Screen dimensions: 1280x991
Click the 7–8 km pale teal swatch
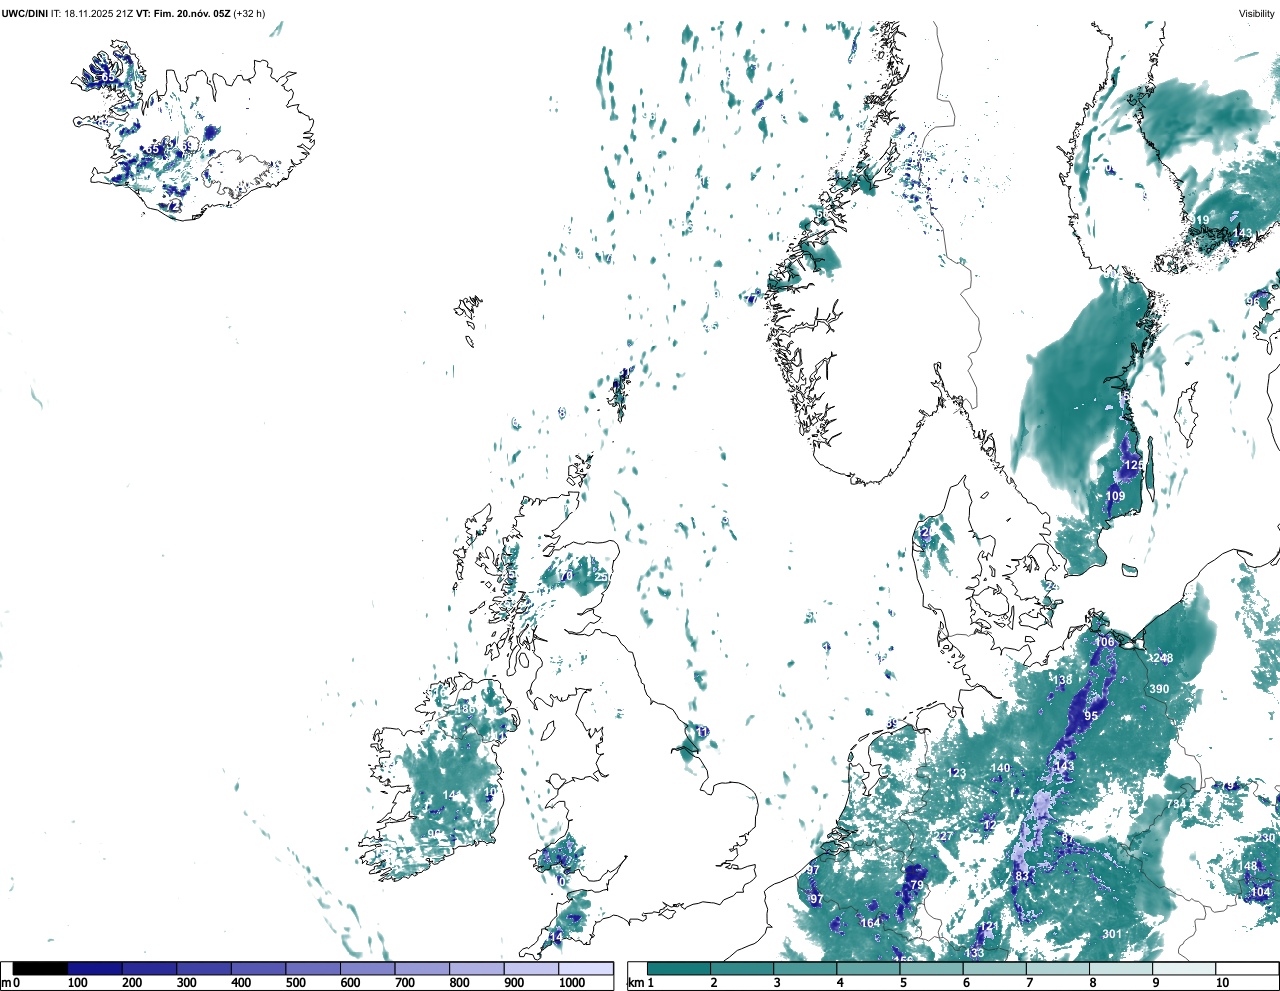coord(1057,968)
